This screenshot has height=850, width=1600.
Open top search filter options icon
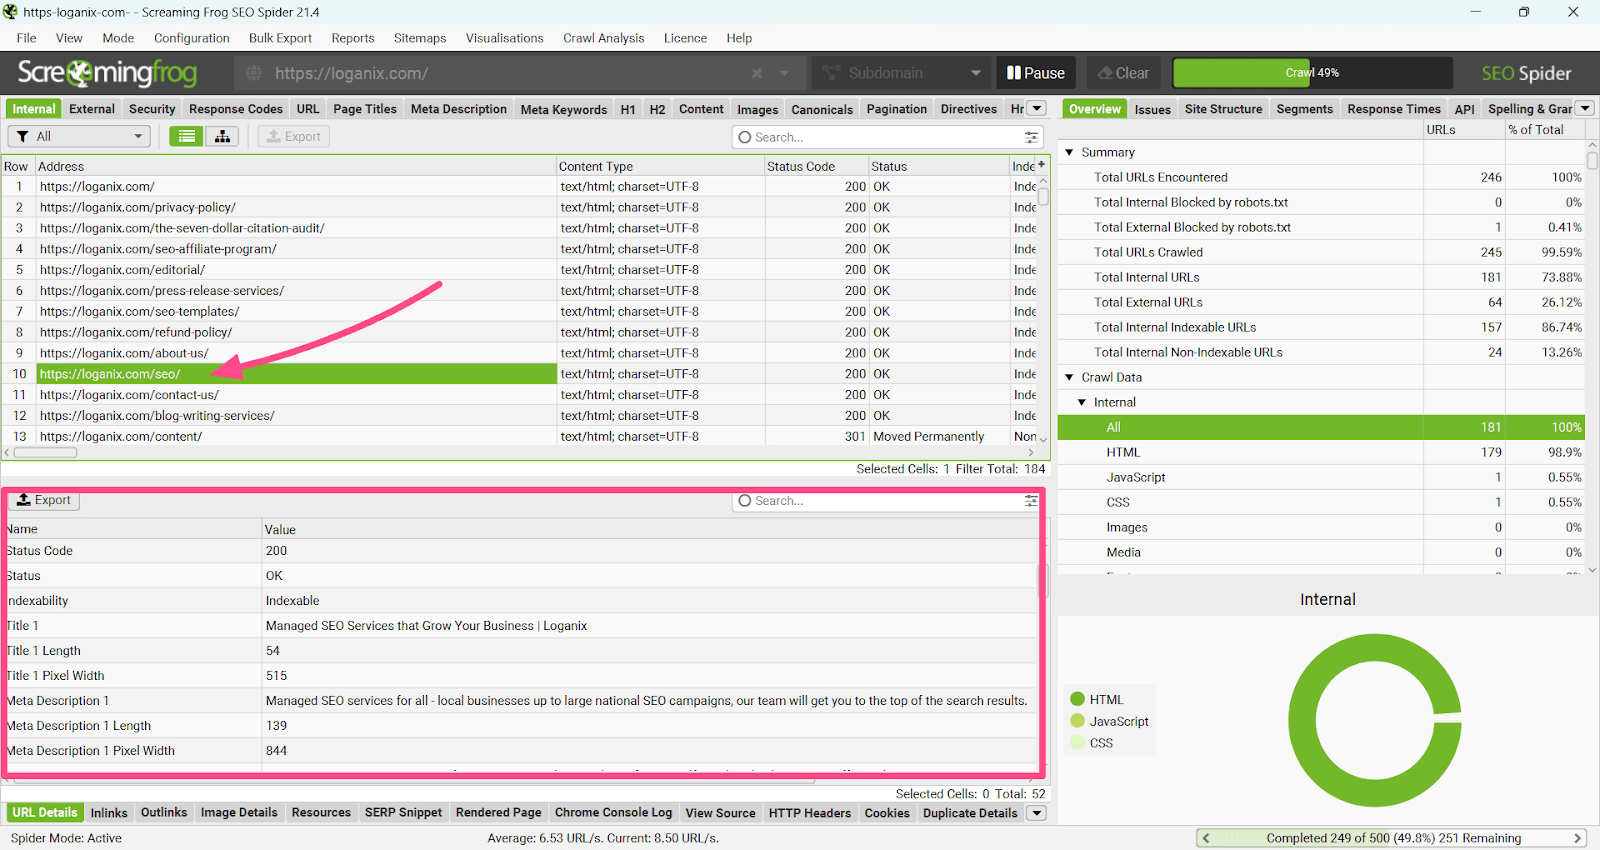[1031, 137]
